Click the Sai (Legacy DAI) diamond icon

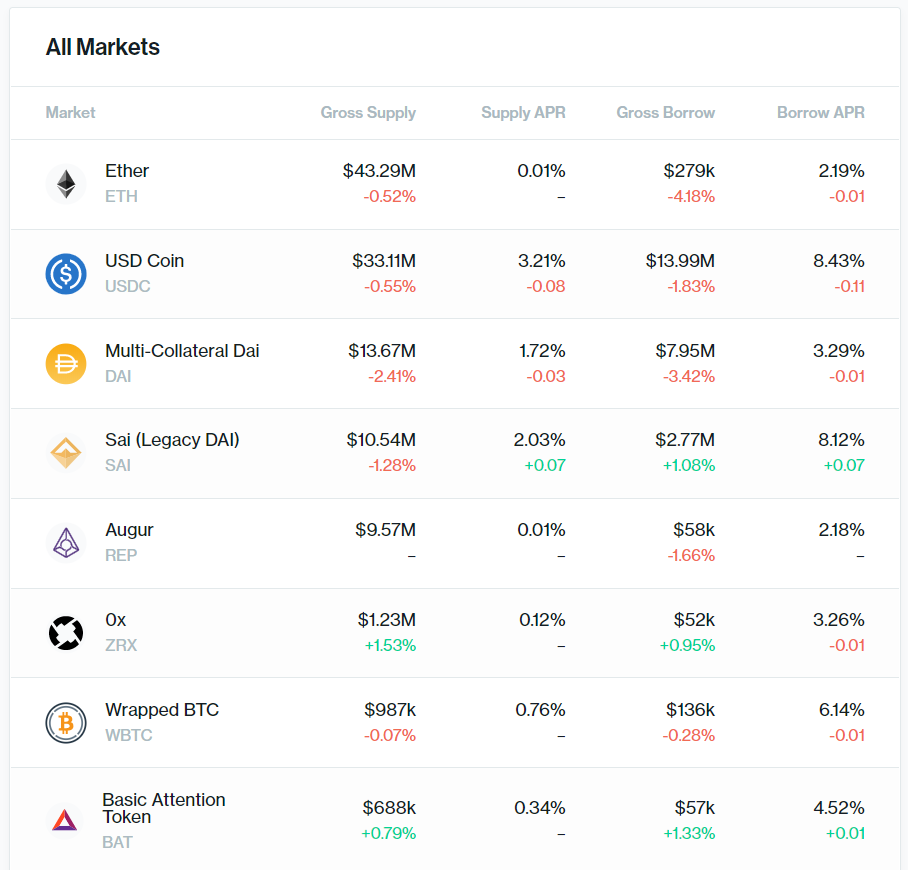pos(66,452)
